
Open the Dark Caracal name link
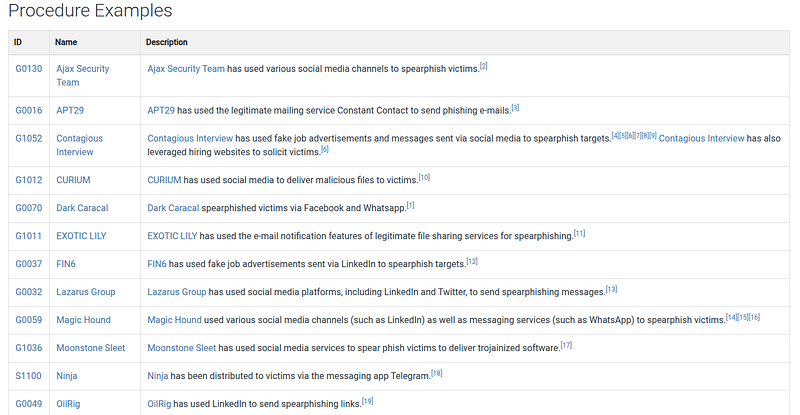point(82,208)
